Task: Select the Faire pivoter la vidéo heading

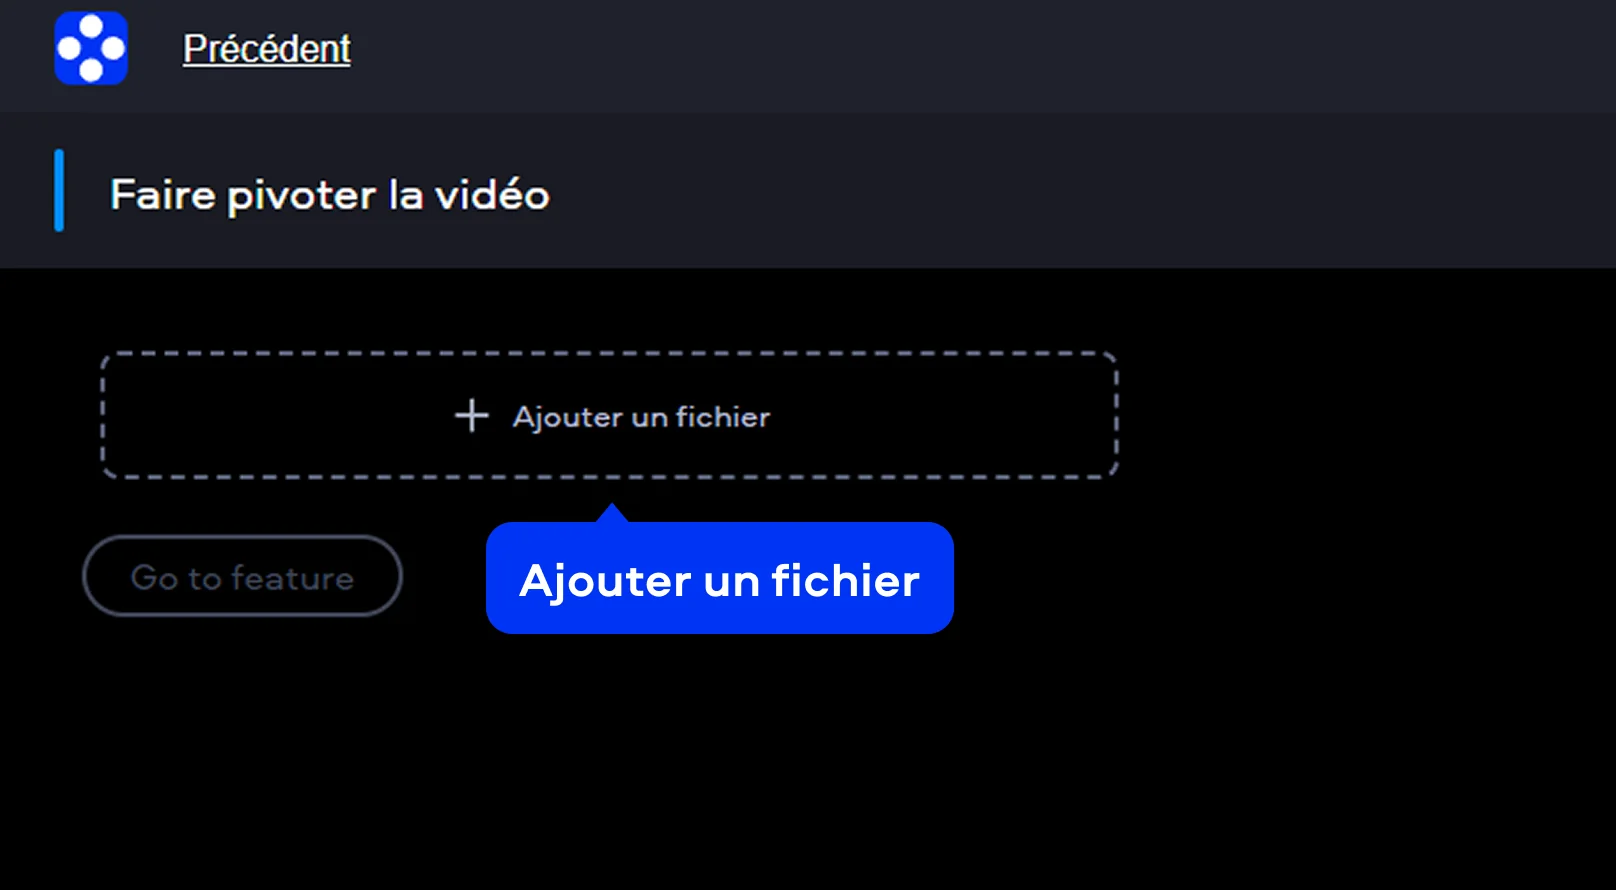Action: point(330,195)
